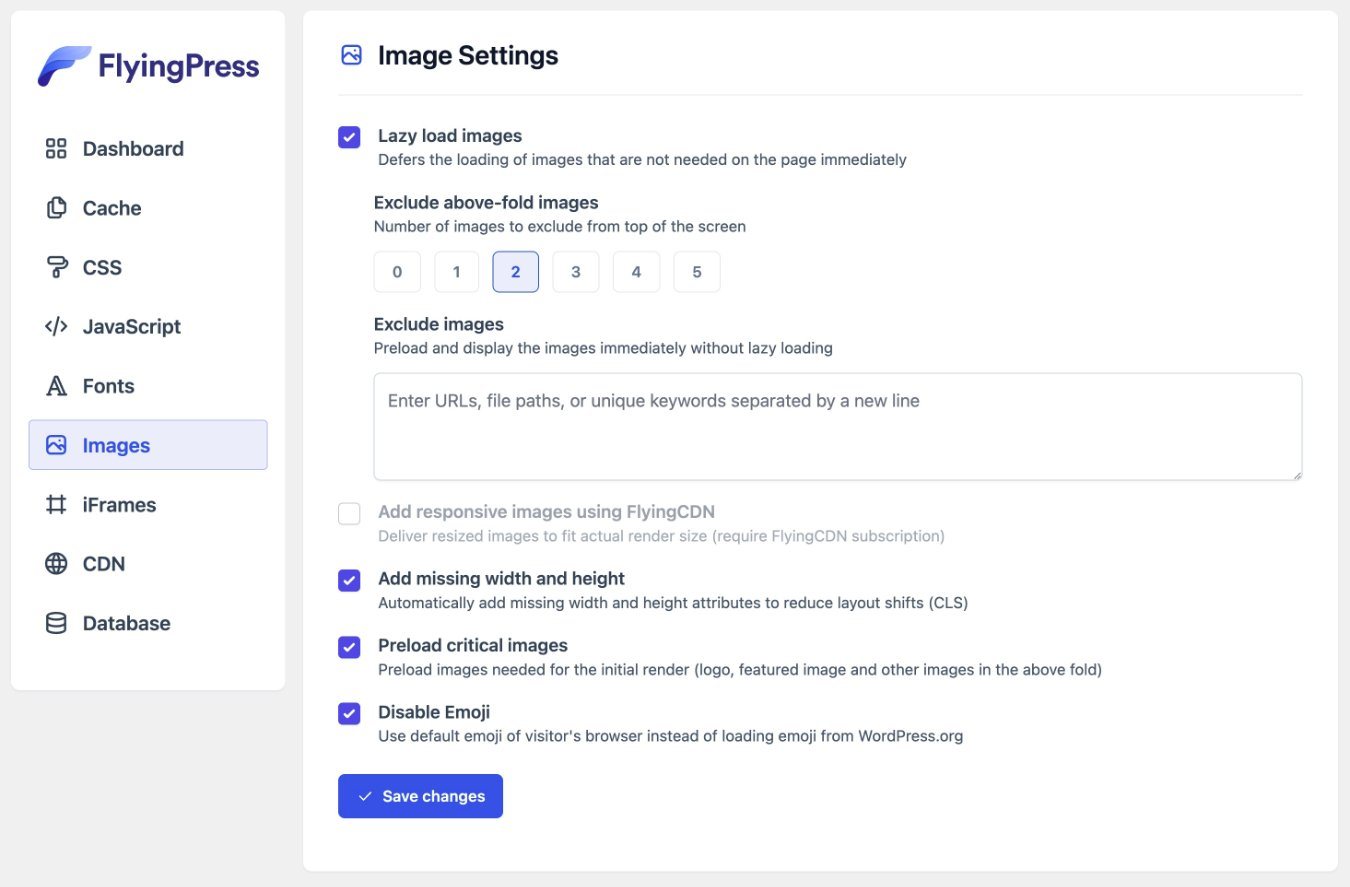Click the CSS paint roller icon
Viewport: 1350px width, 887px height.
56,267
